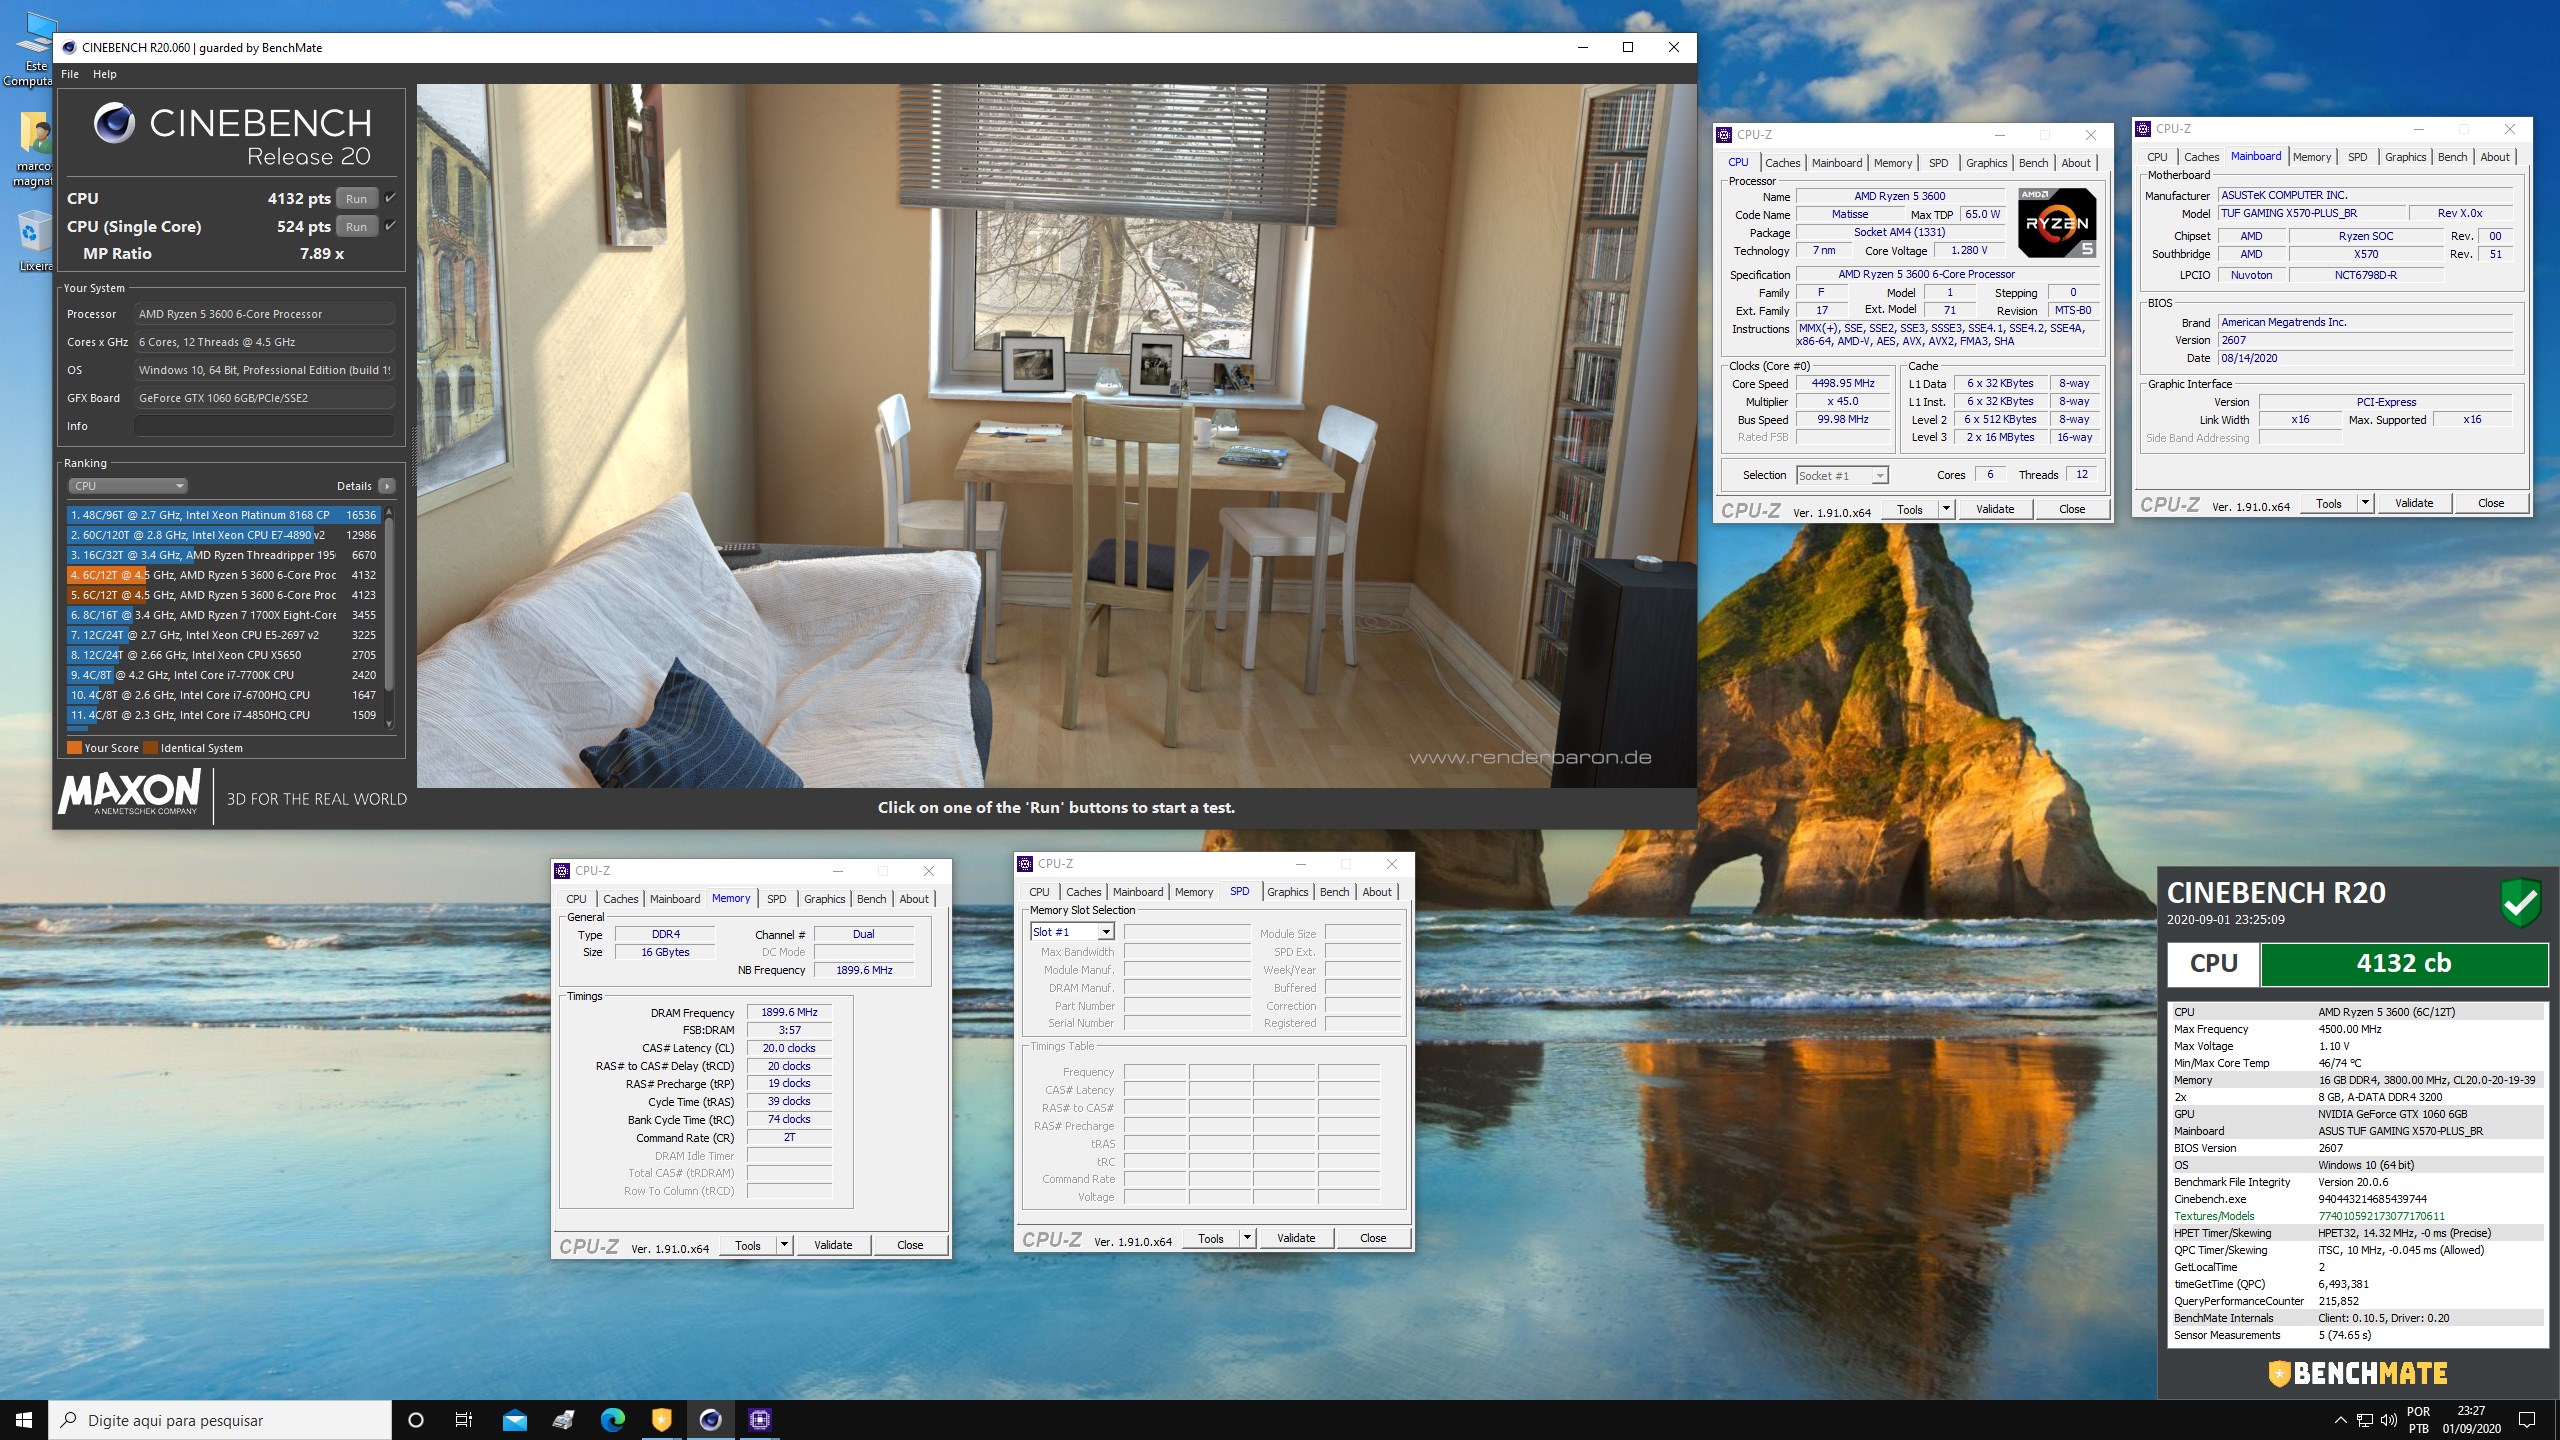Click Close button in CPU-Z Mainboard window
The height and width of the screenshot is (1440, 2560).
pyautogui.click(x=2490, y=503)
